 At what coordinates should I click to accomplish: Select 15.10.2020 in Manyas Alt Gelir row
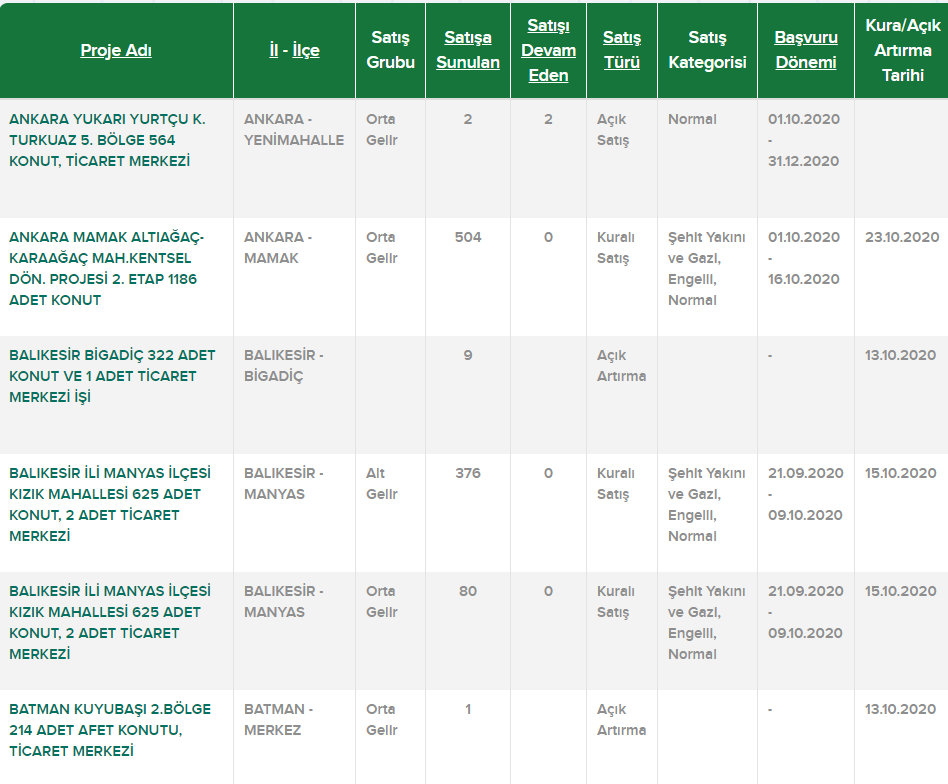click(901, 473)
